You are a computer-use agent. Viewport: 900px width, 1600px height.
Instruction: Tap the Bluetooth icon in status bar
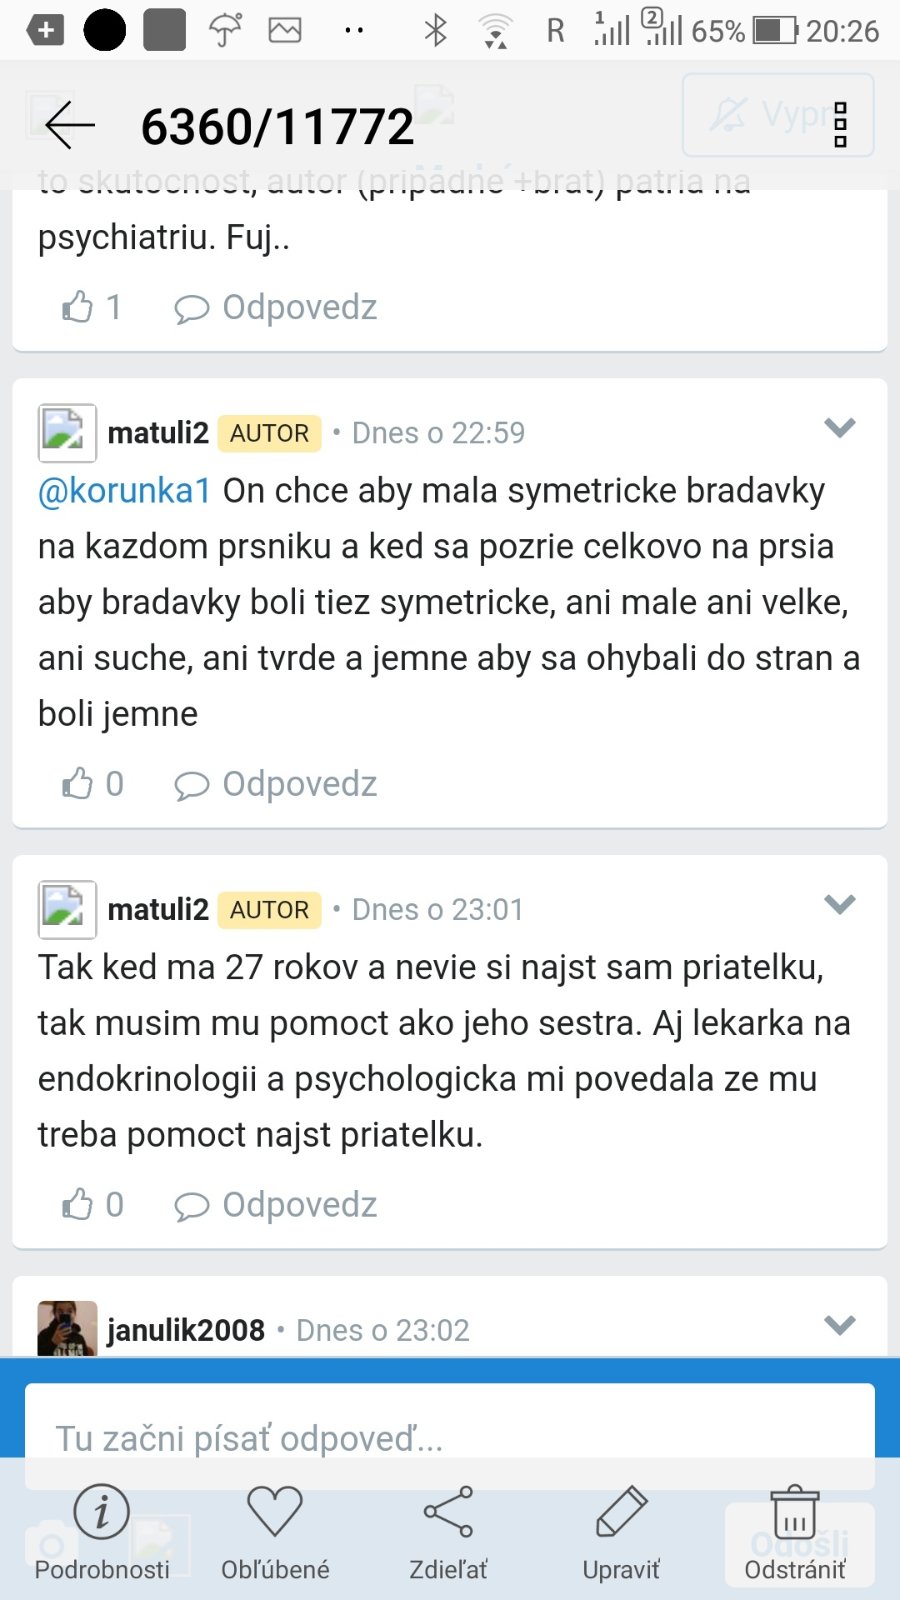[x=435, y=31]
